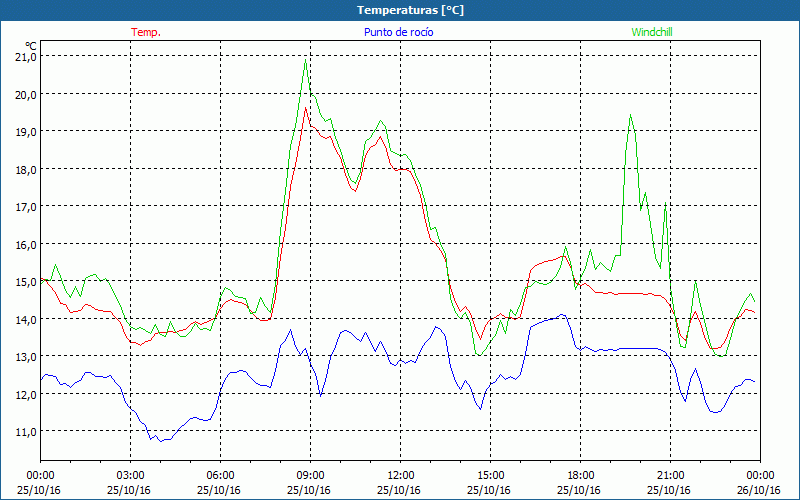Click the 17,0 y-axis value
This screenshot has height=500, width=800.
coord(26,207)
